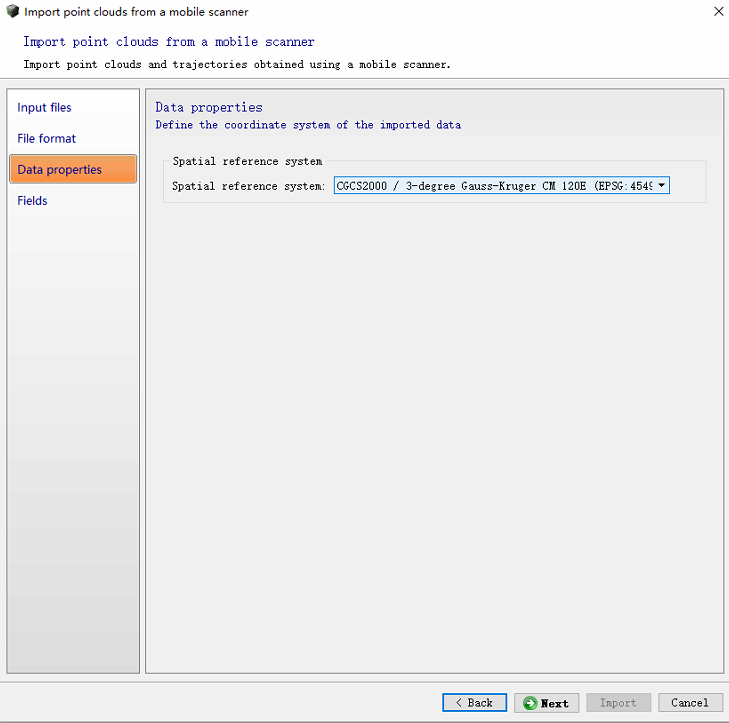Viewport: 729px width, 723px height.
Task: Click the 'Import point clouds and trajectories' description
Action: [237, 65]
